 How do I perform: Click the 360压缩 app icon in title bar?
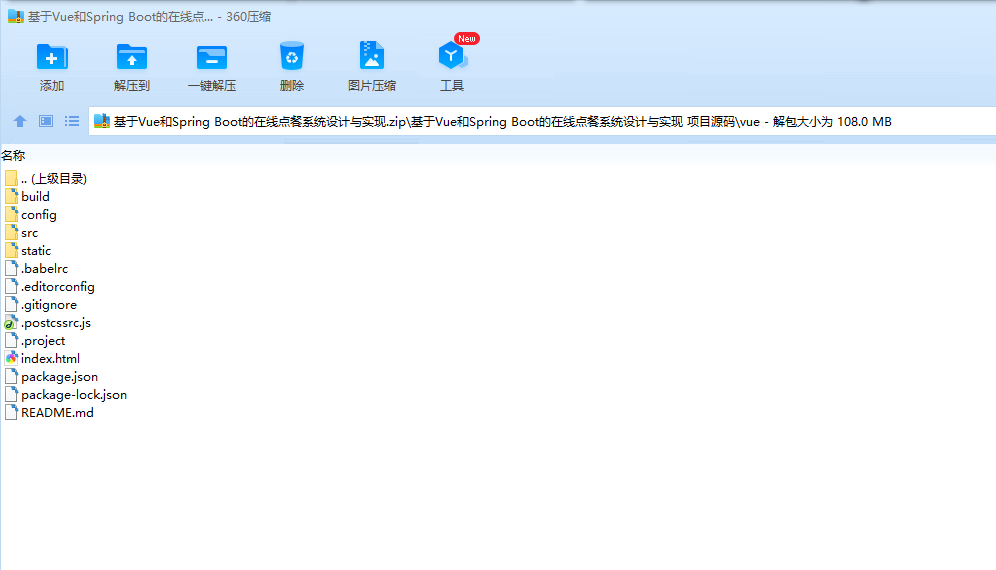pos(15,17)
